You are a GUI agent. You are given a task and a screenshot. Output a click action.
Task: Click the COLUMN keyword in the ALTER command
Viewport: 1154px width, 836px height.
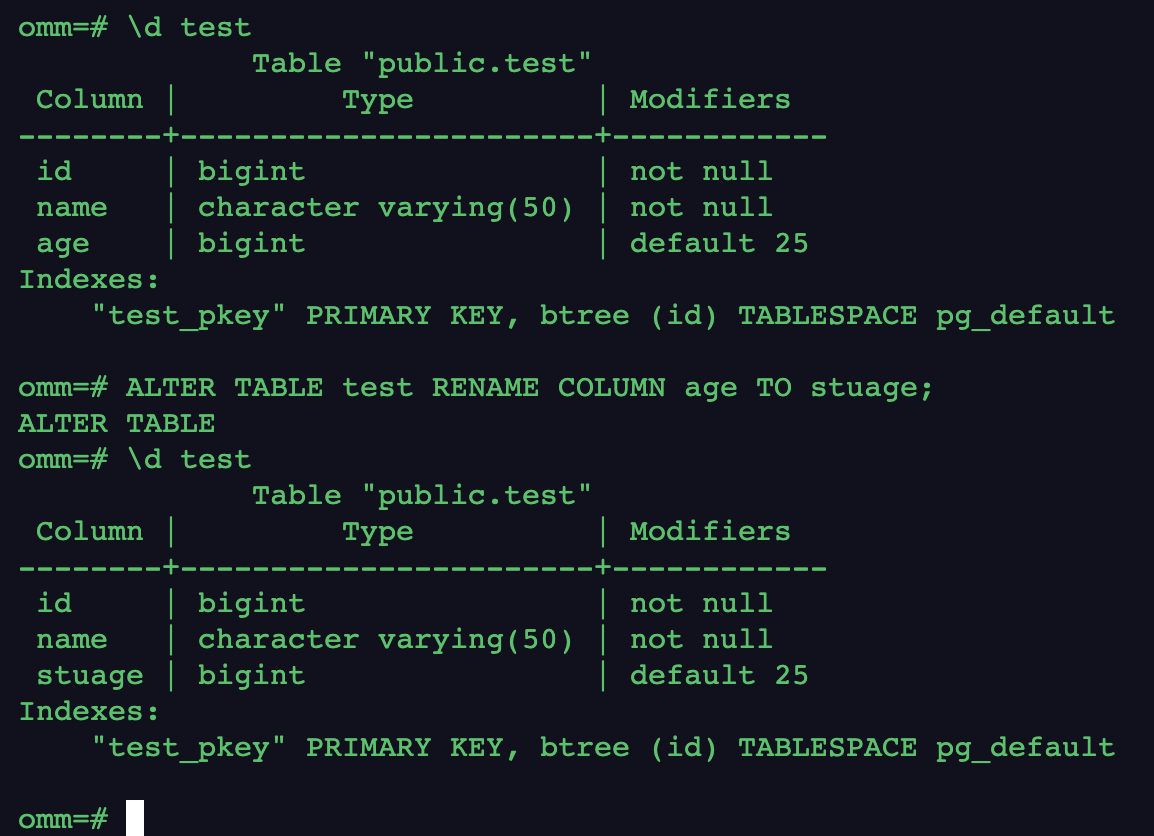[x=611, y=387]
